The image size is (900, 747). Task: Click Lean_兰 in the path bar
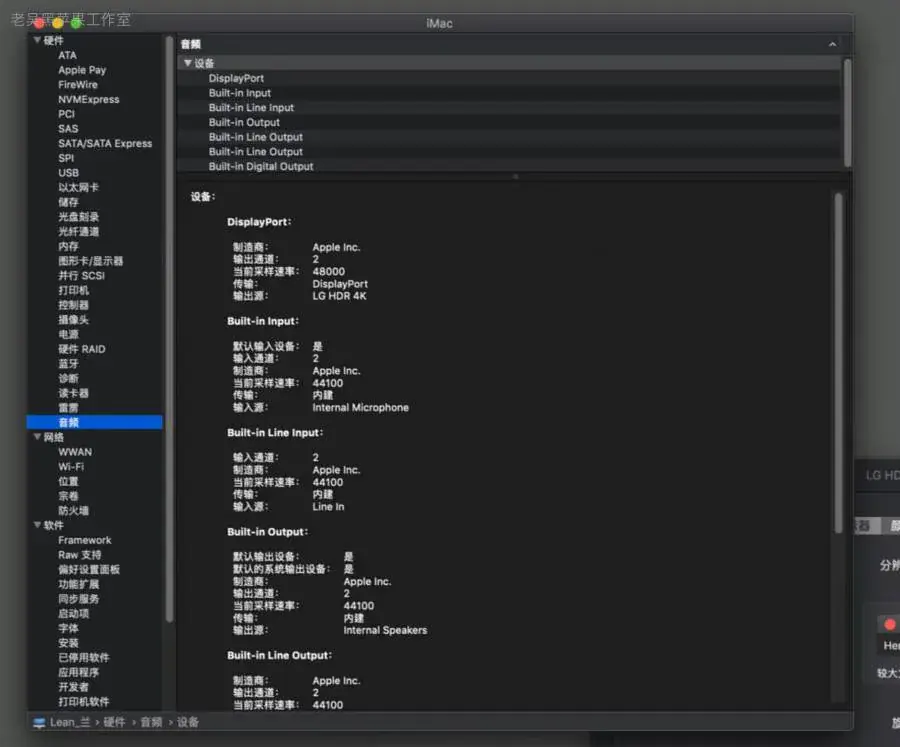click(x=69, y=722)
